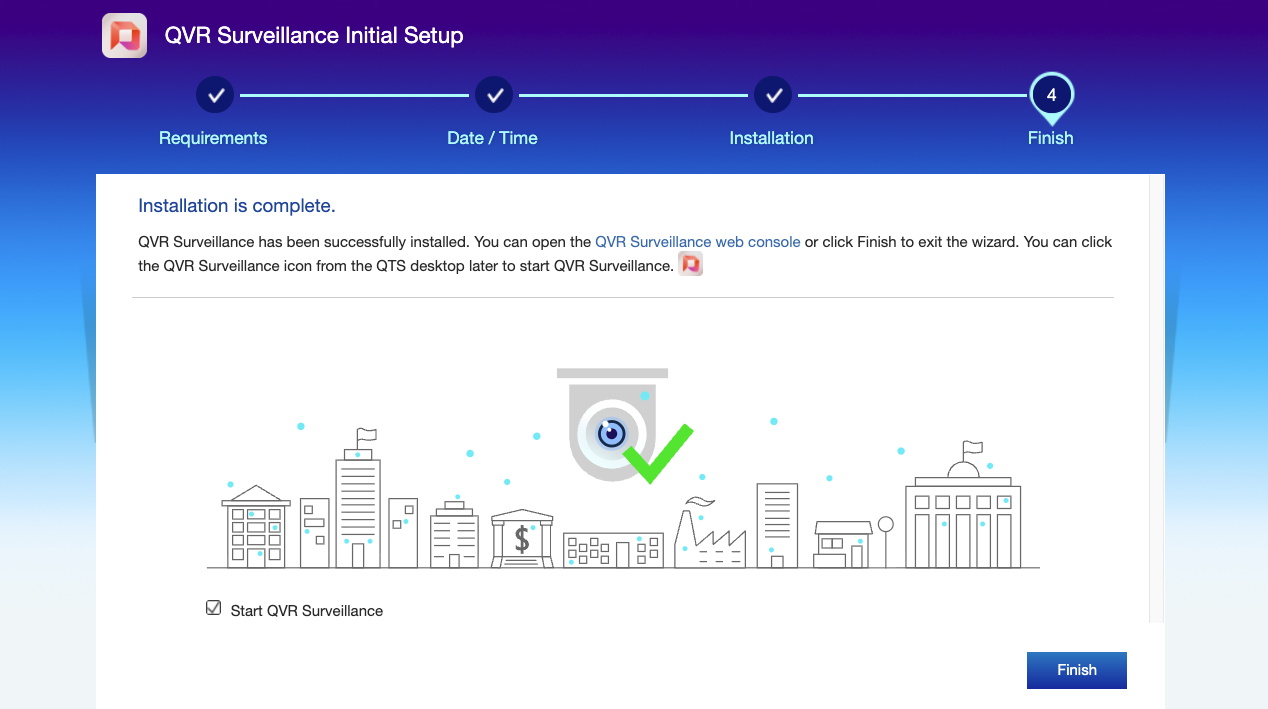Click the 'Installation is complete.' heading

(236, 206)
